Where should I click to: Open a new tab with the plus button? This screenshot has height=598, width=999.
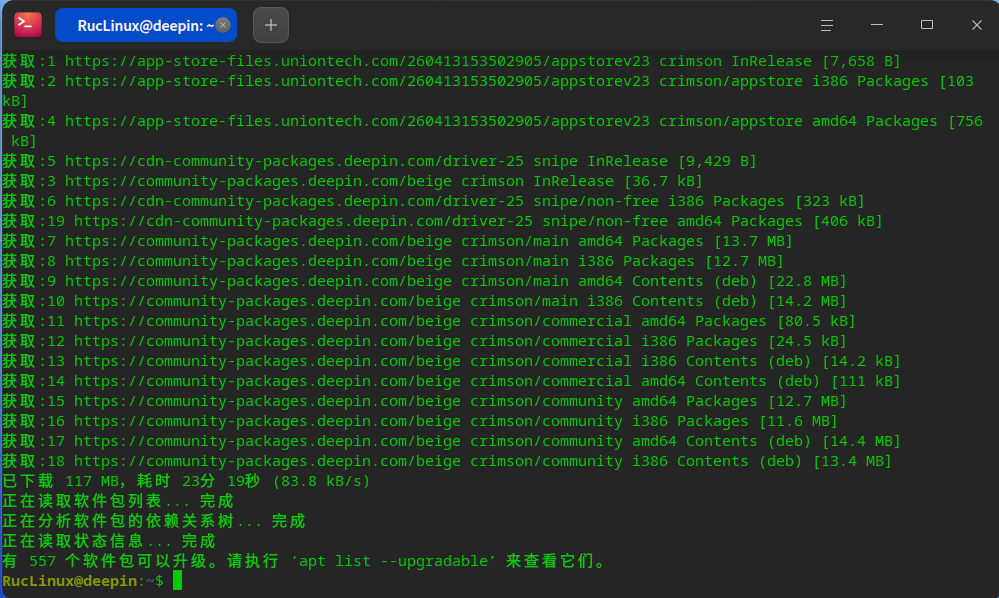click(x=271, y=25)
